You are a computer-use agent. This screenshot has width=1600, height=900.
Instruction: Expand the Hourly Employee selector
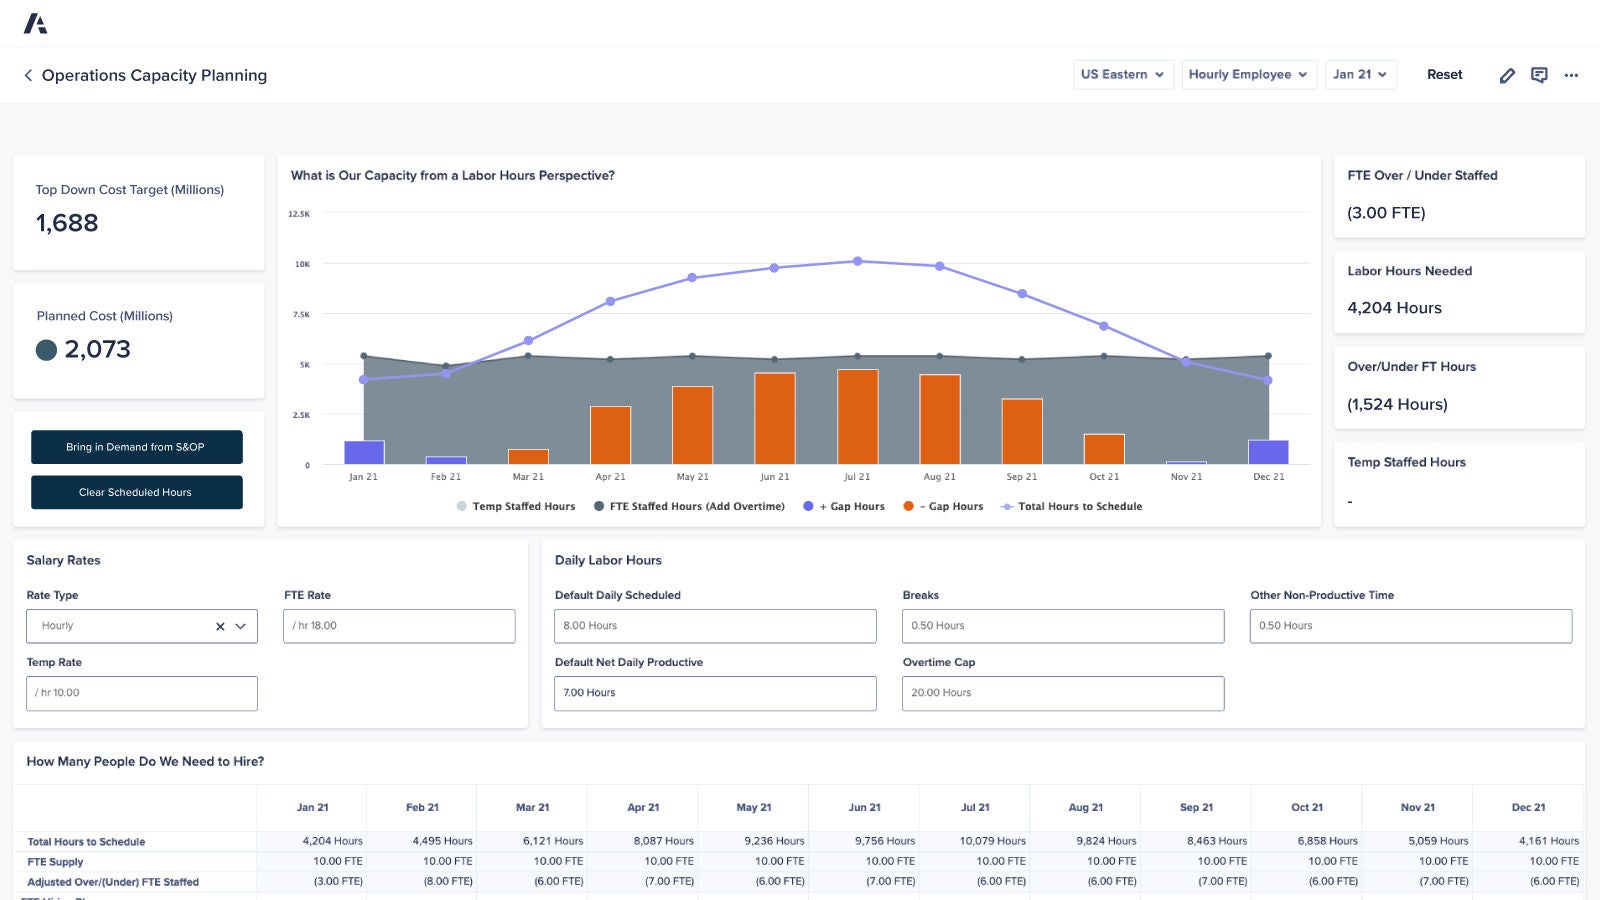pos(1248,74)
